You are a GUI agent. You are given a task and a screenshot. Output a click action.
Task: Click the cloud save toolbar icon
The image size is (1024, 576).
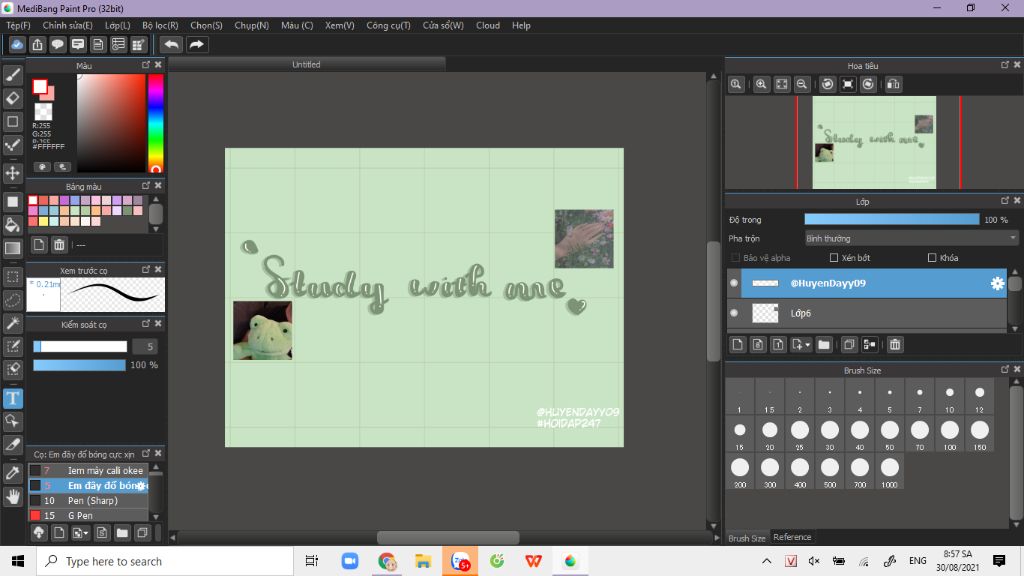click(x=17, y=44)
